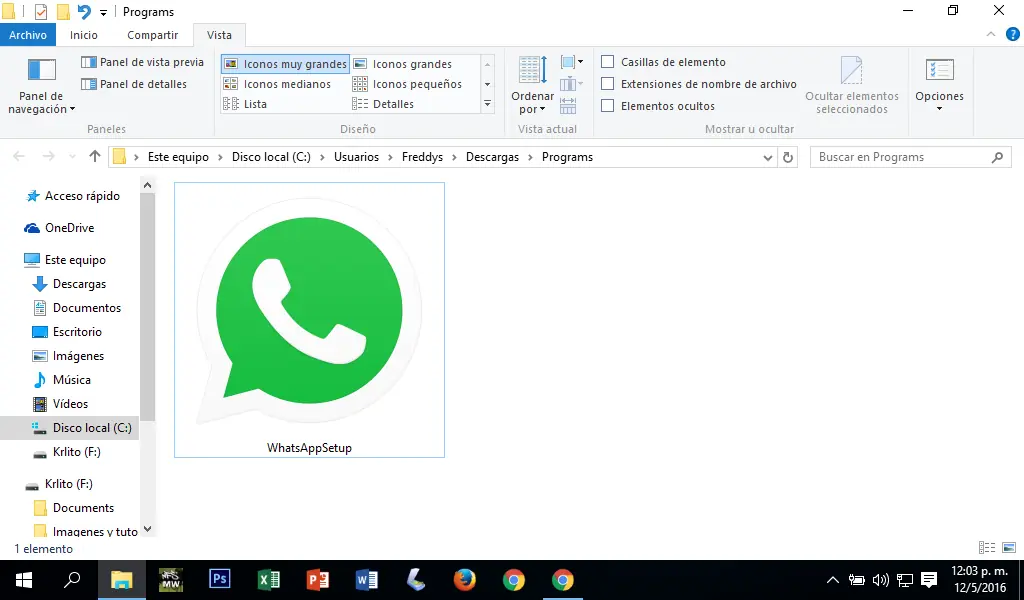The height and width of the screenshot is (600, 1024).
Task: Click the Vista ribbon tab
Action: pyautogui.click(x=219, y=35)
